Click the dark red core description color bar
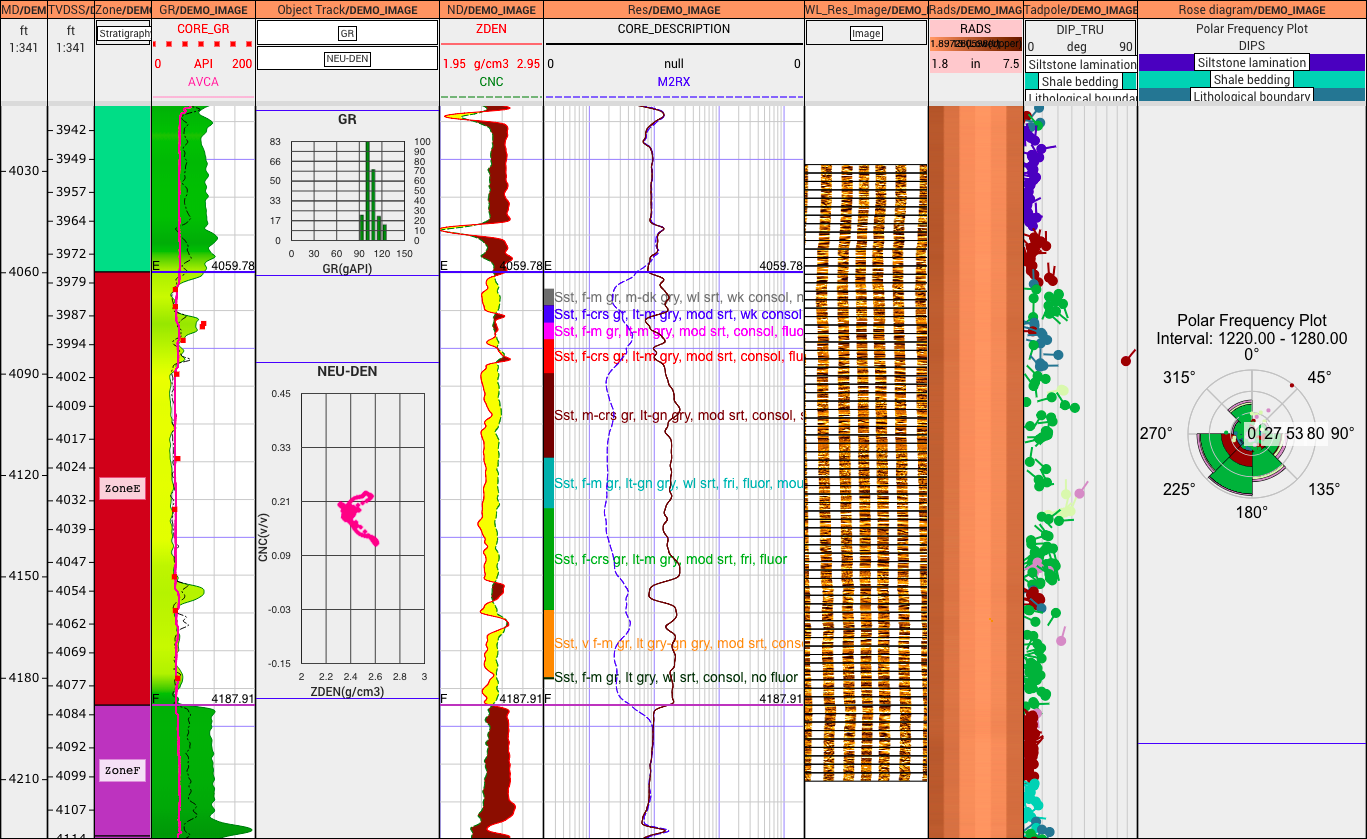 548,415
